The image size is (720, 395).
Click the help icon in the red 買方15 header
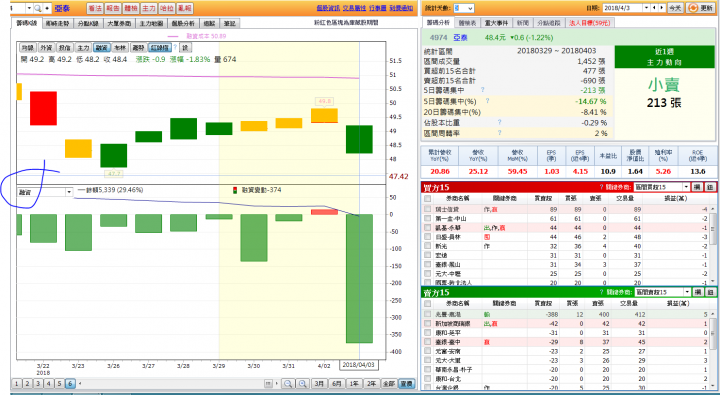coord(601,187)
